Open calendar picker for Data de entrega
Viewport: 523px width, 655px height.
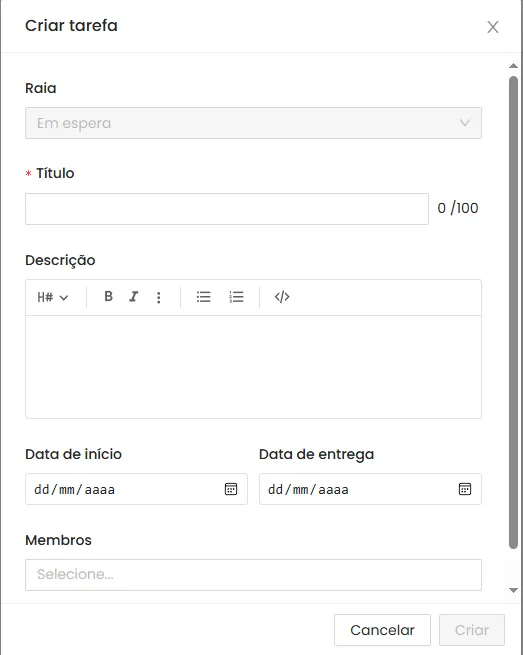(465, 489)
